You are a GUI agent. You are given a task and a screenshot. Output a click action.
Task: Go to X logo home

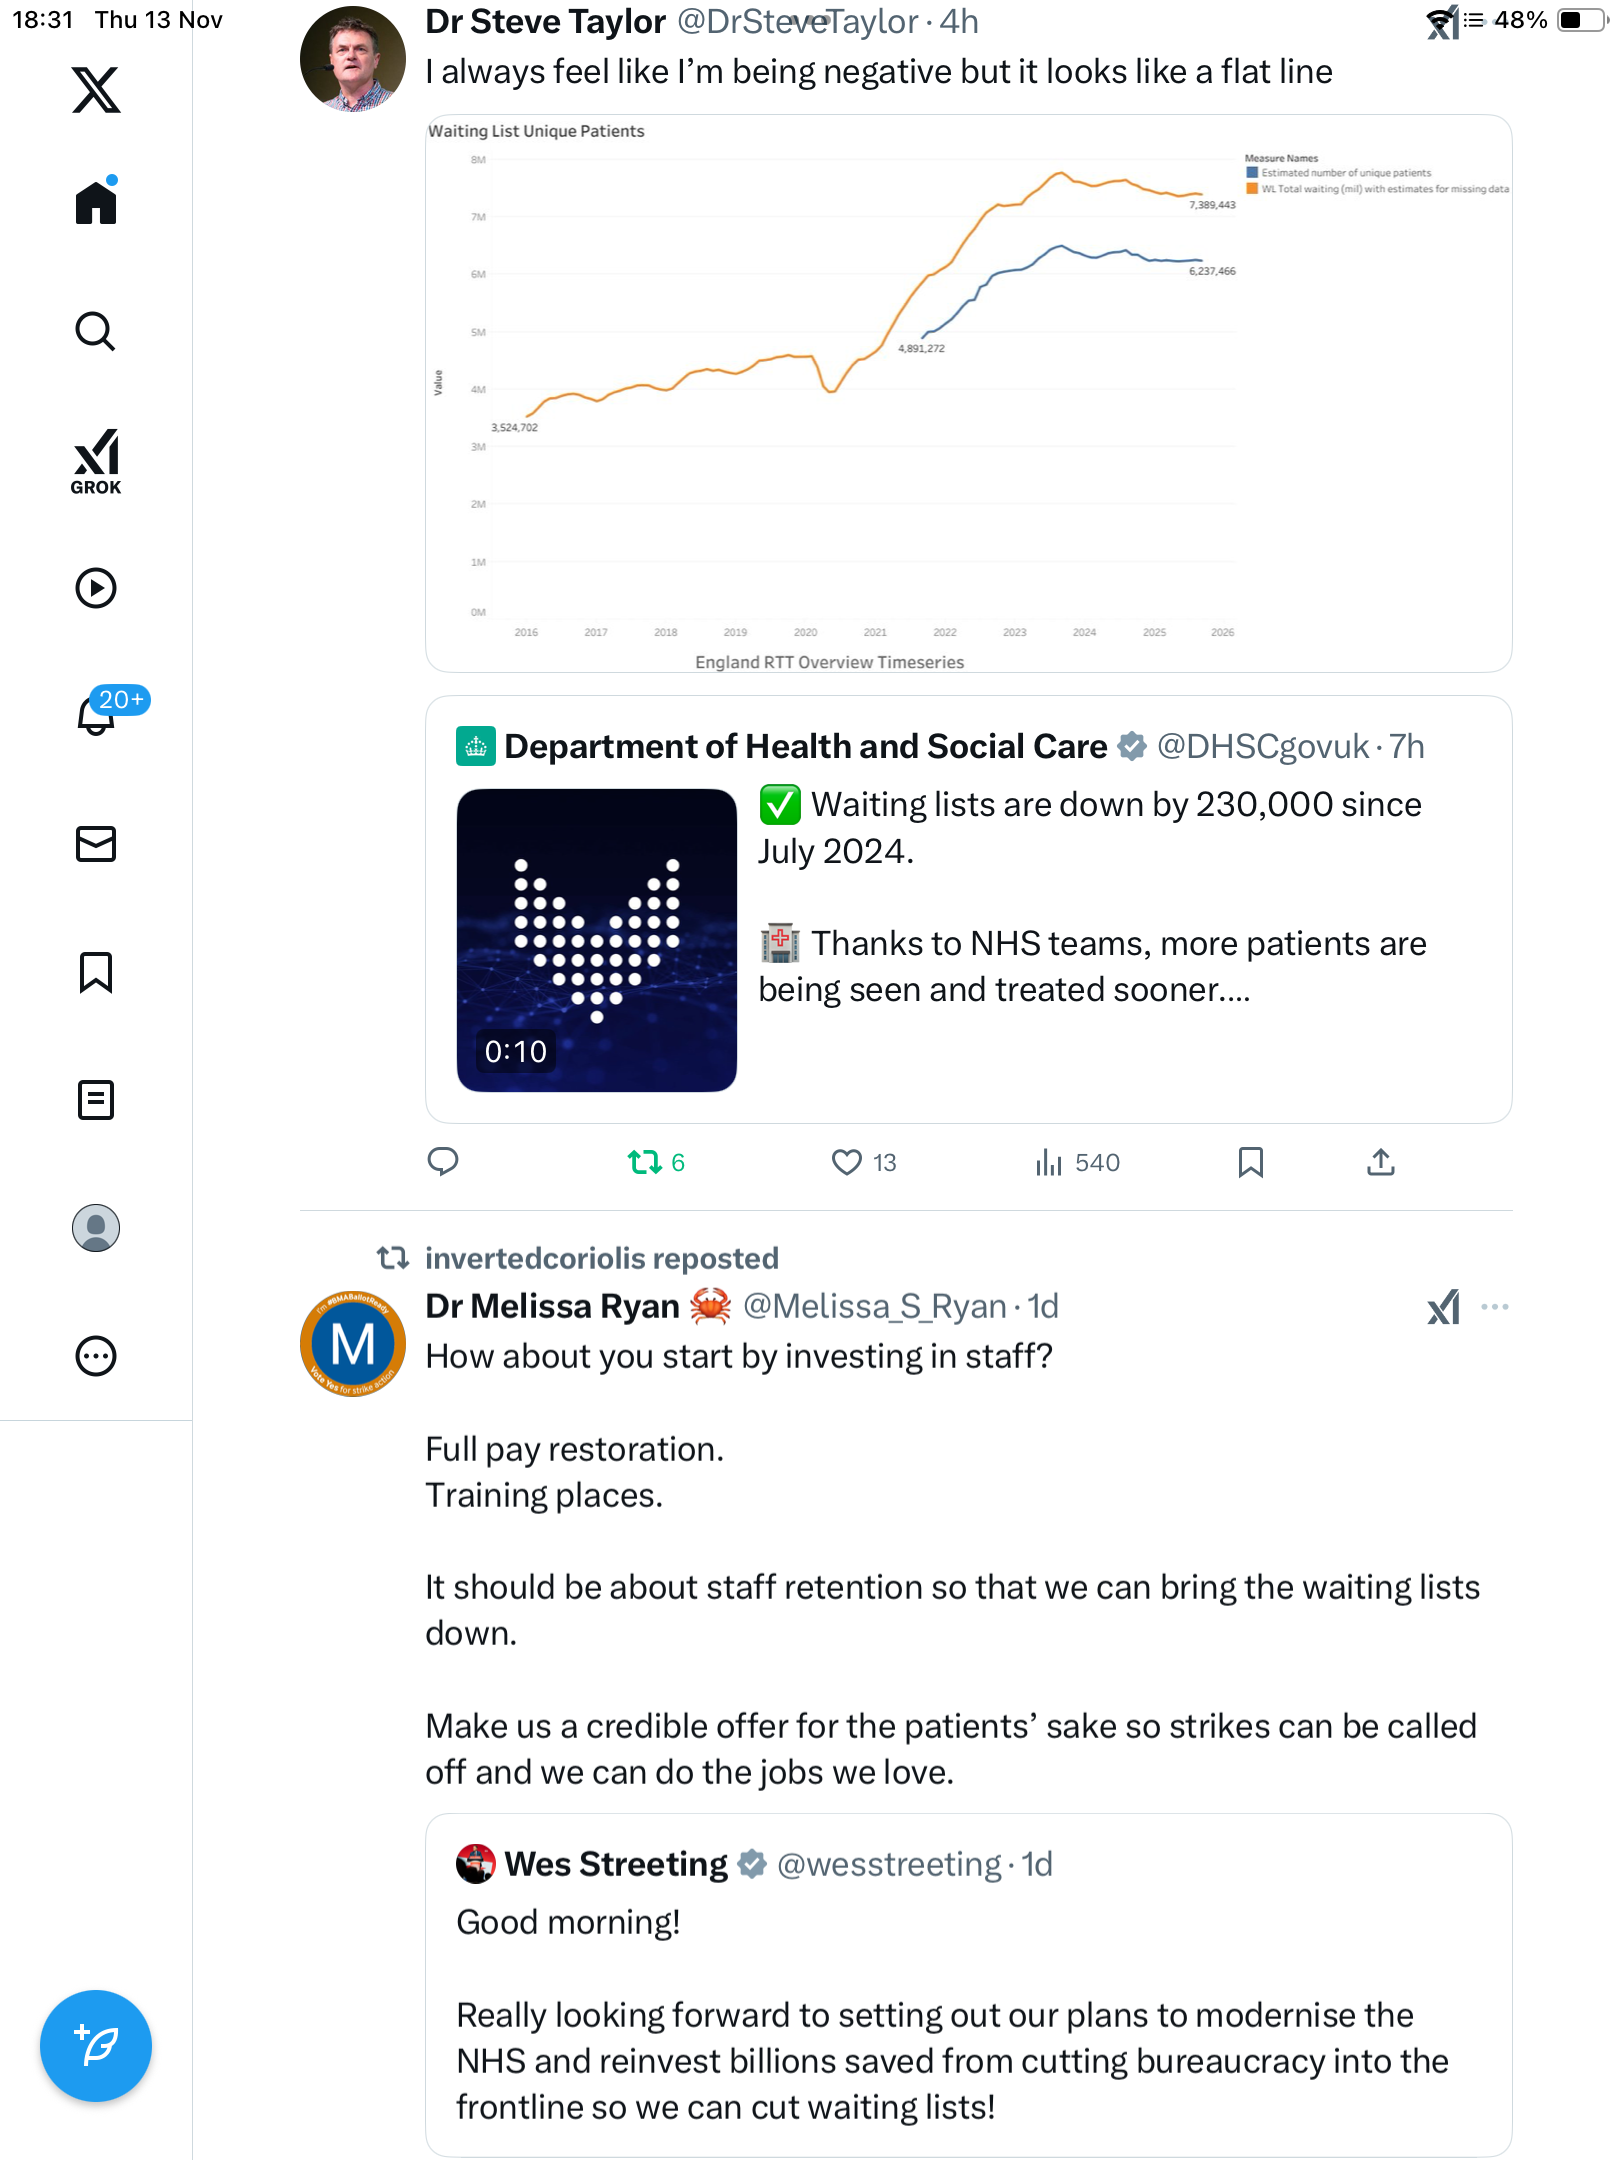(x=96, y=90)
